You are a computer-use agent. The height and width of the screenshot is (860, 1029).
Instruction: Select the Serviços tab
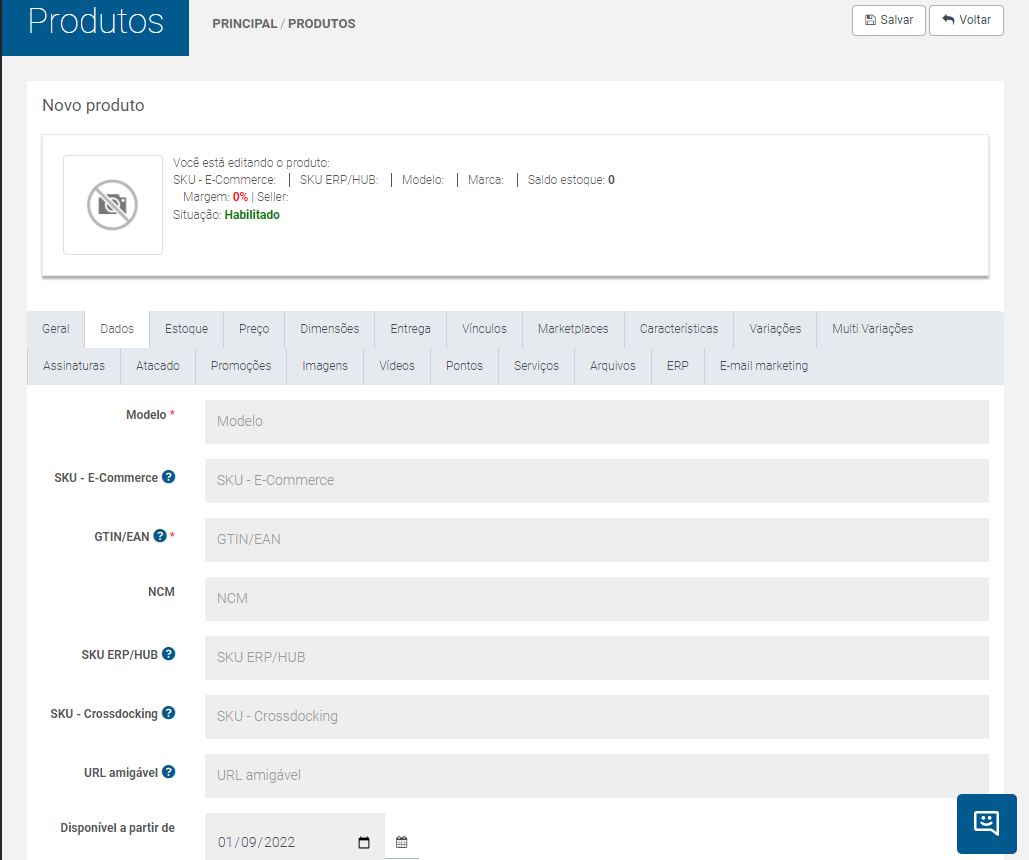point(536,366)
